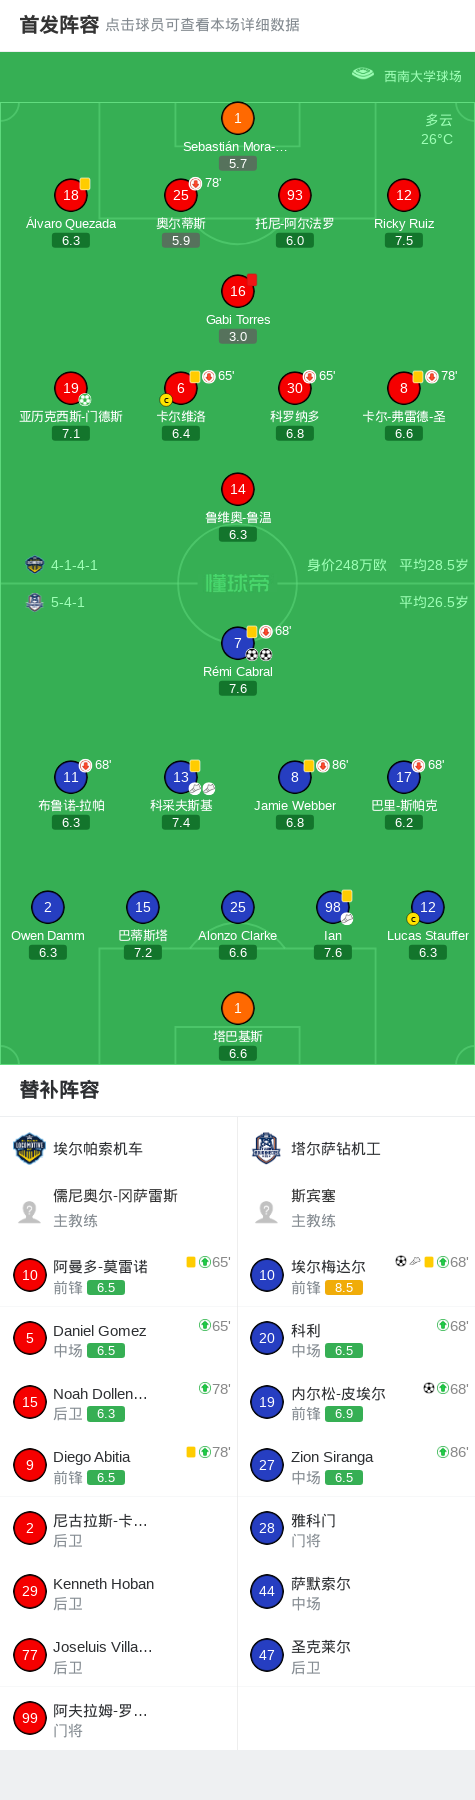Tap Álvaro Quezada 6.3 rating badge
Viewport: 475px width, 1800px height.
click(71, 241)
